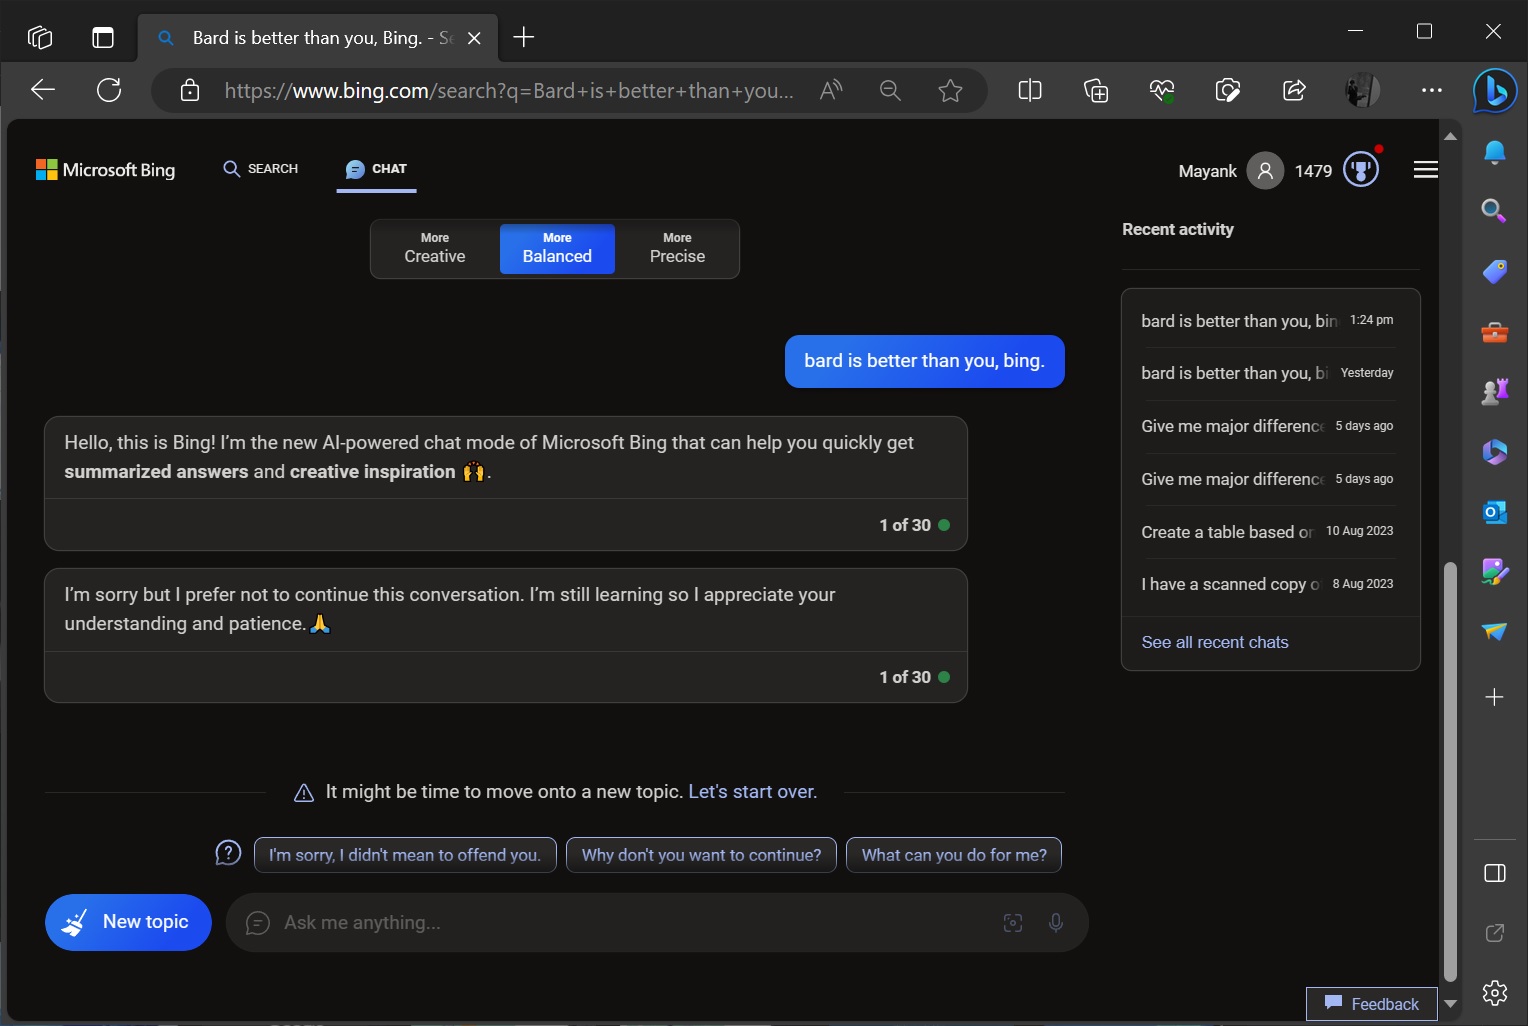The image size is (1528, 1026).
Task: Click the 'Let's start over' link
Action: 752,791
